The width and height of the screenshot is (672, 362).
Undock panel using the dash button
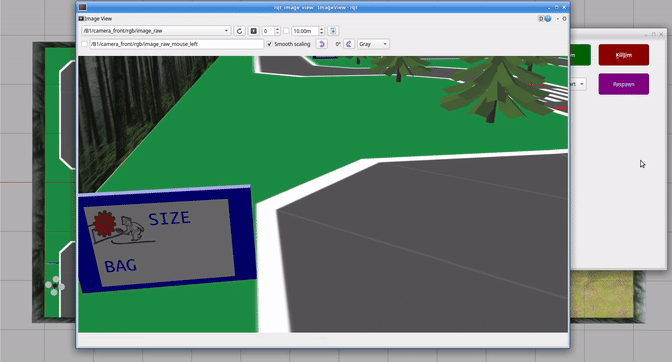[x=558, y=19]
